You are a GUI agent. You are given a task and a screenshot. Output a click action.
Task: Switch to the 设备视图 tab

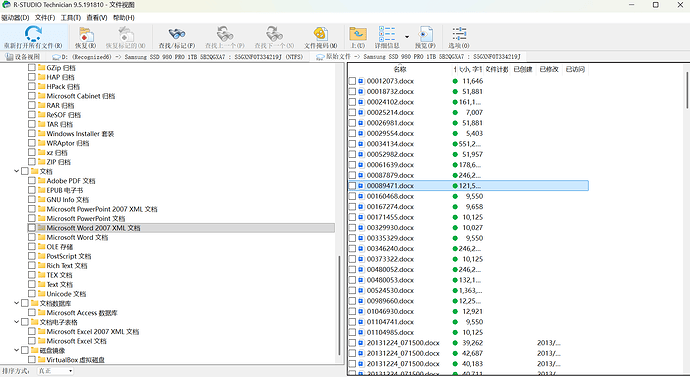pos(23,57)
